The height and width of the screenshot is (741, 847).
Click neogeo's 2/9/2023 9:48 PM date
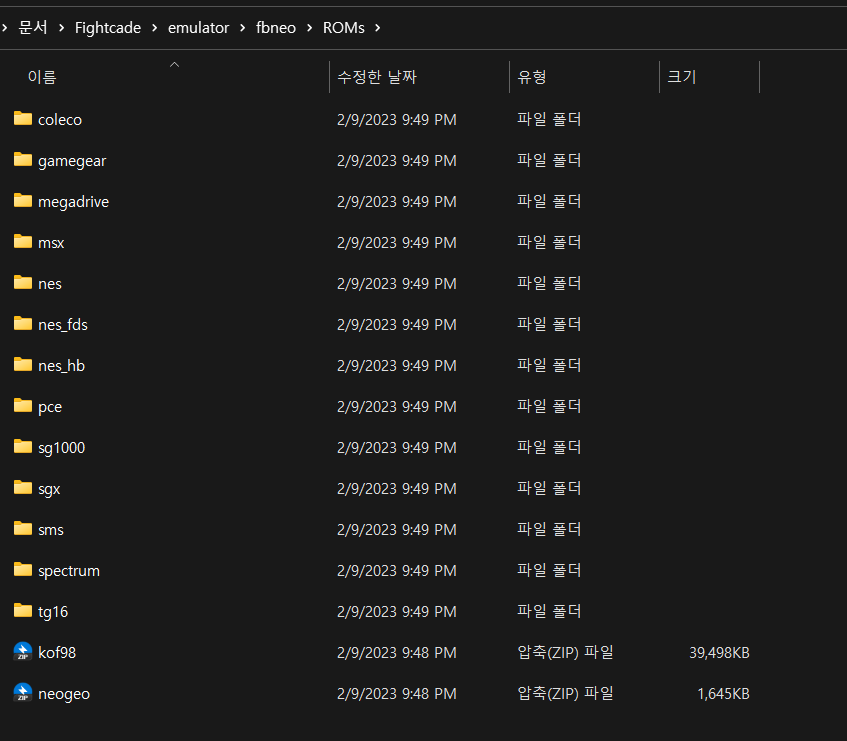click(x=396, y=693)
